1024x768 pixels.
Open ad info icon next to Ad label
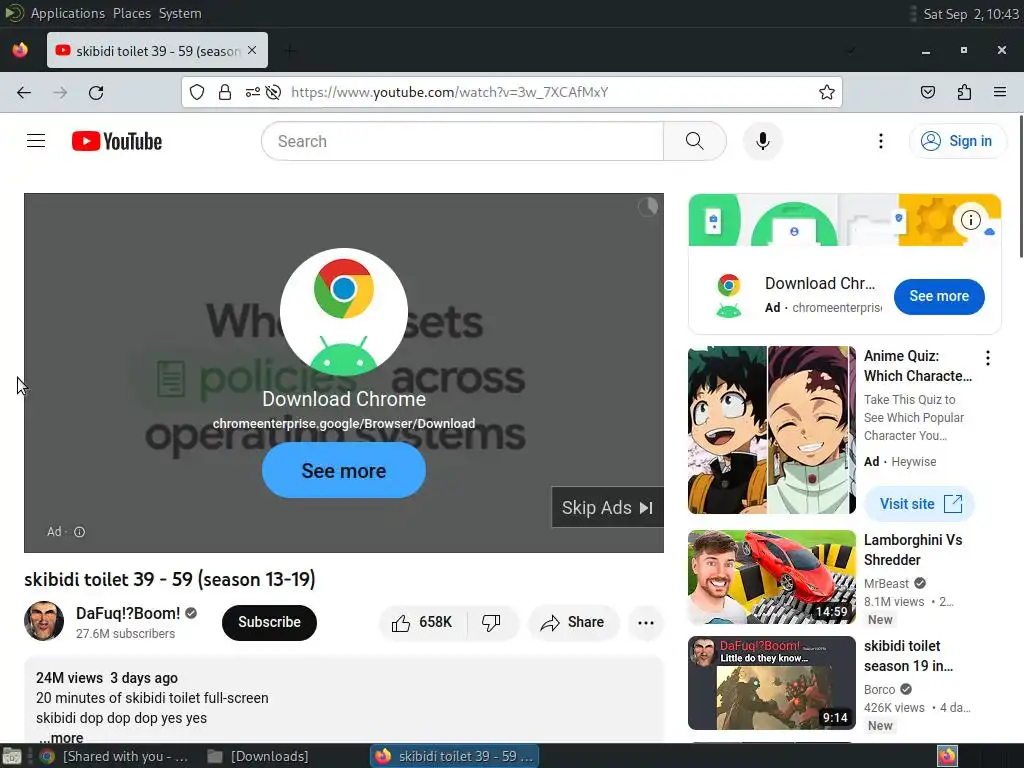pos(80,532)
